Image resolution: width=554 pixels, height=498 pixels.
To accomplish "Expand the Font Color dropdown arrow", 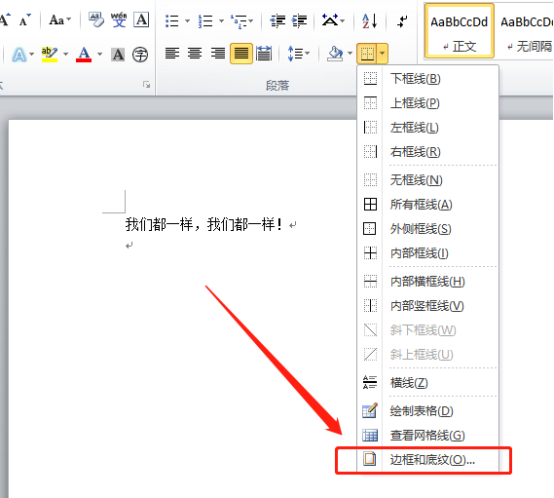I will coord(100,54).
